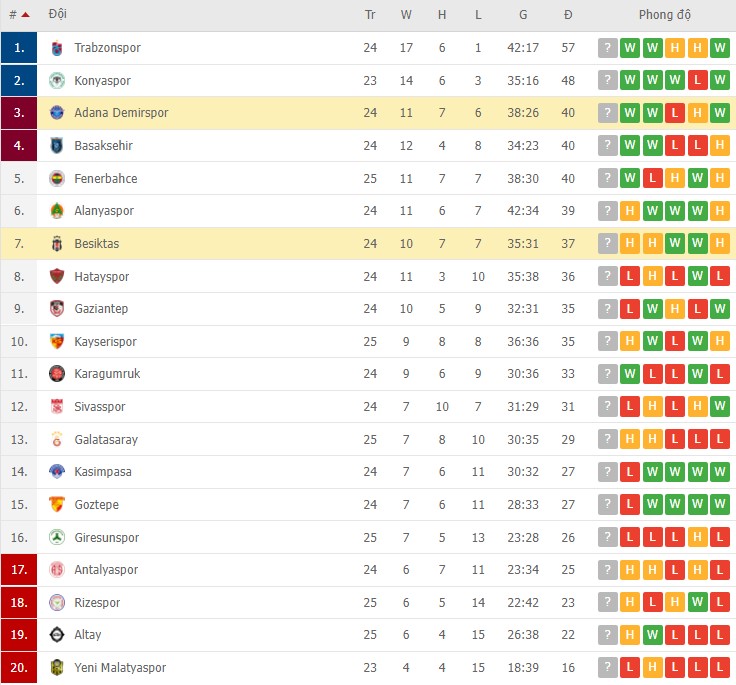Open the Sivasspor team link
Image resolution: width=736 pixels, height=685 pixels.
100,407
